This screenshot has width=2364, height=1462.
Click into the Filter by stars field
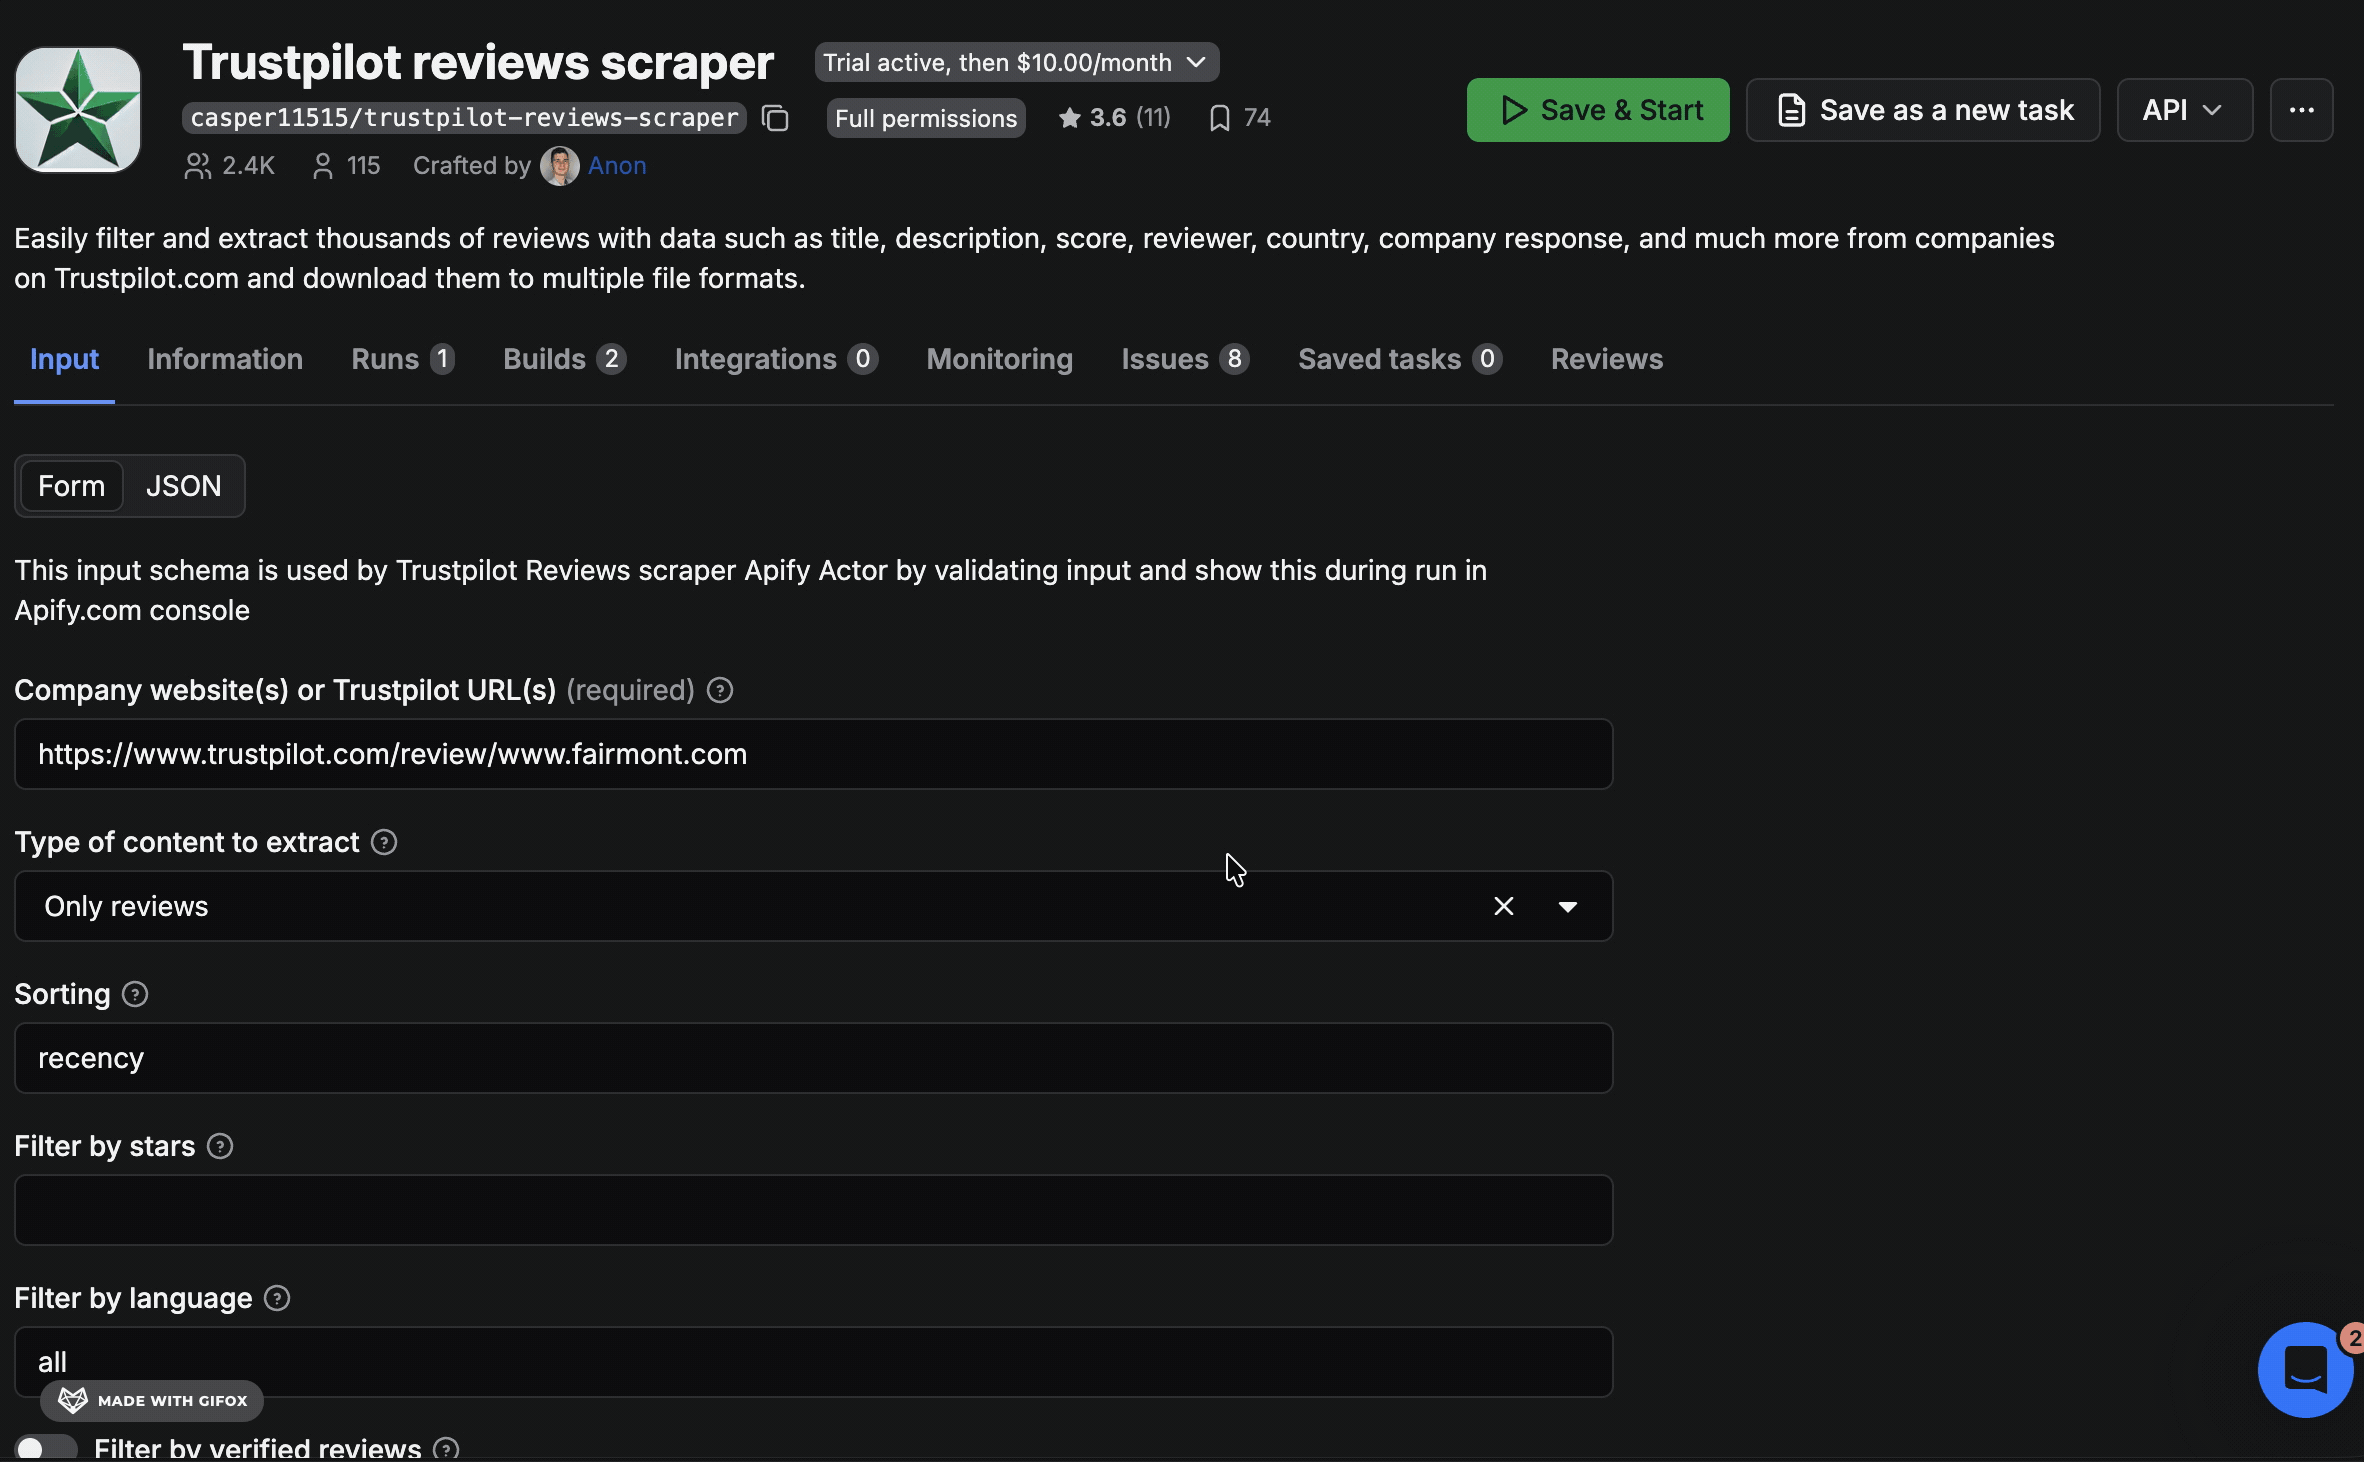pyautogui.click(x=812, y=1210)
